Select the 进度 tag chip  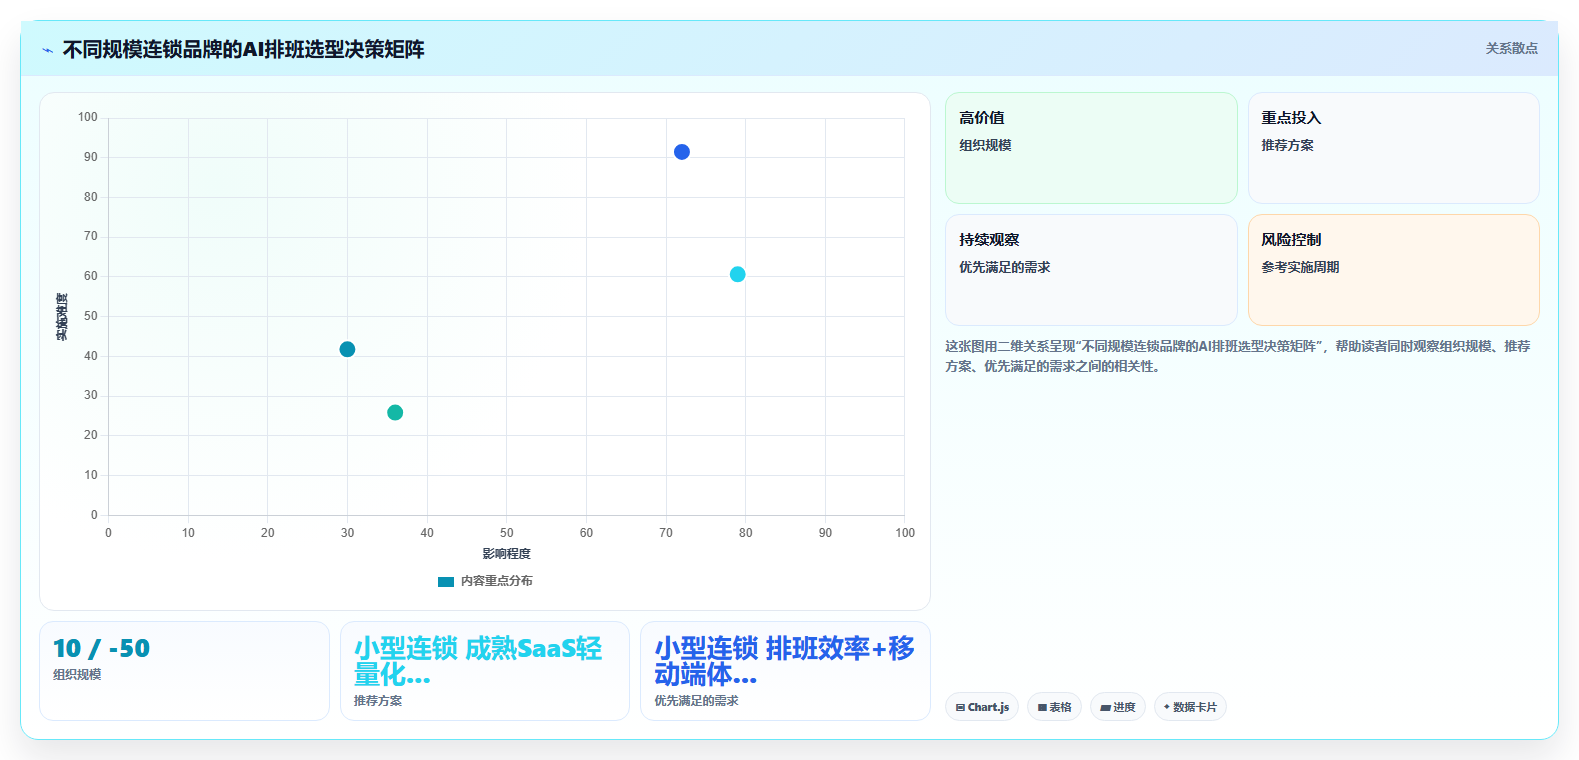coord(1118,707)
